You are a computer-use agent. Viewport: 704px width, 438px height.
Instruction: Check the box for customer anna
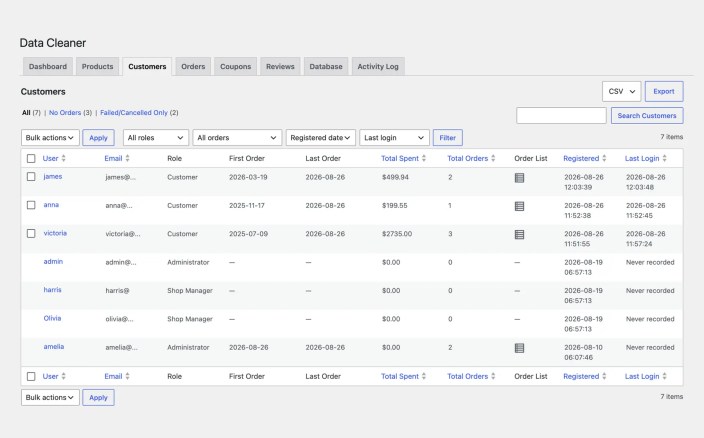[x=31, y=205]
